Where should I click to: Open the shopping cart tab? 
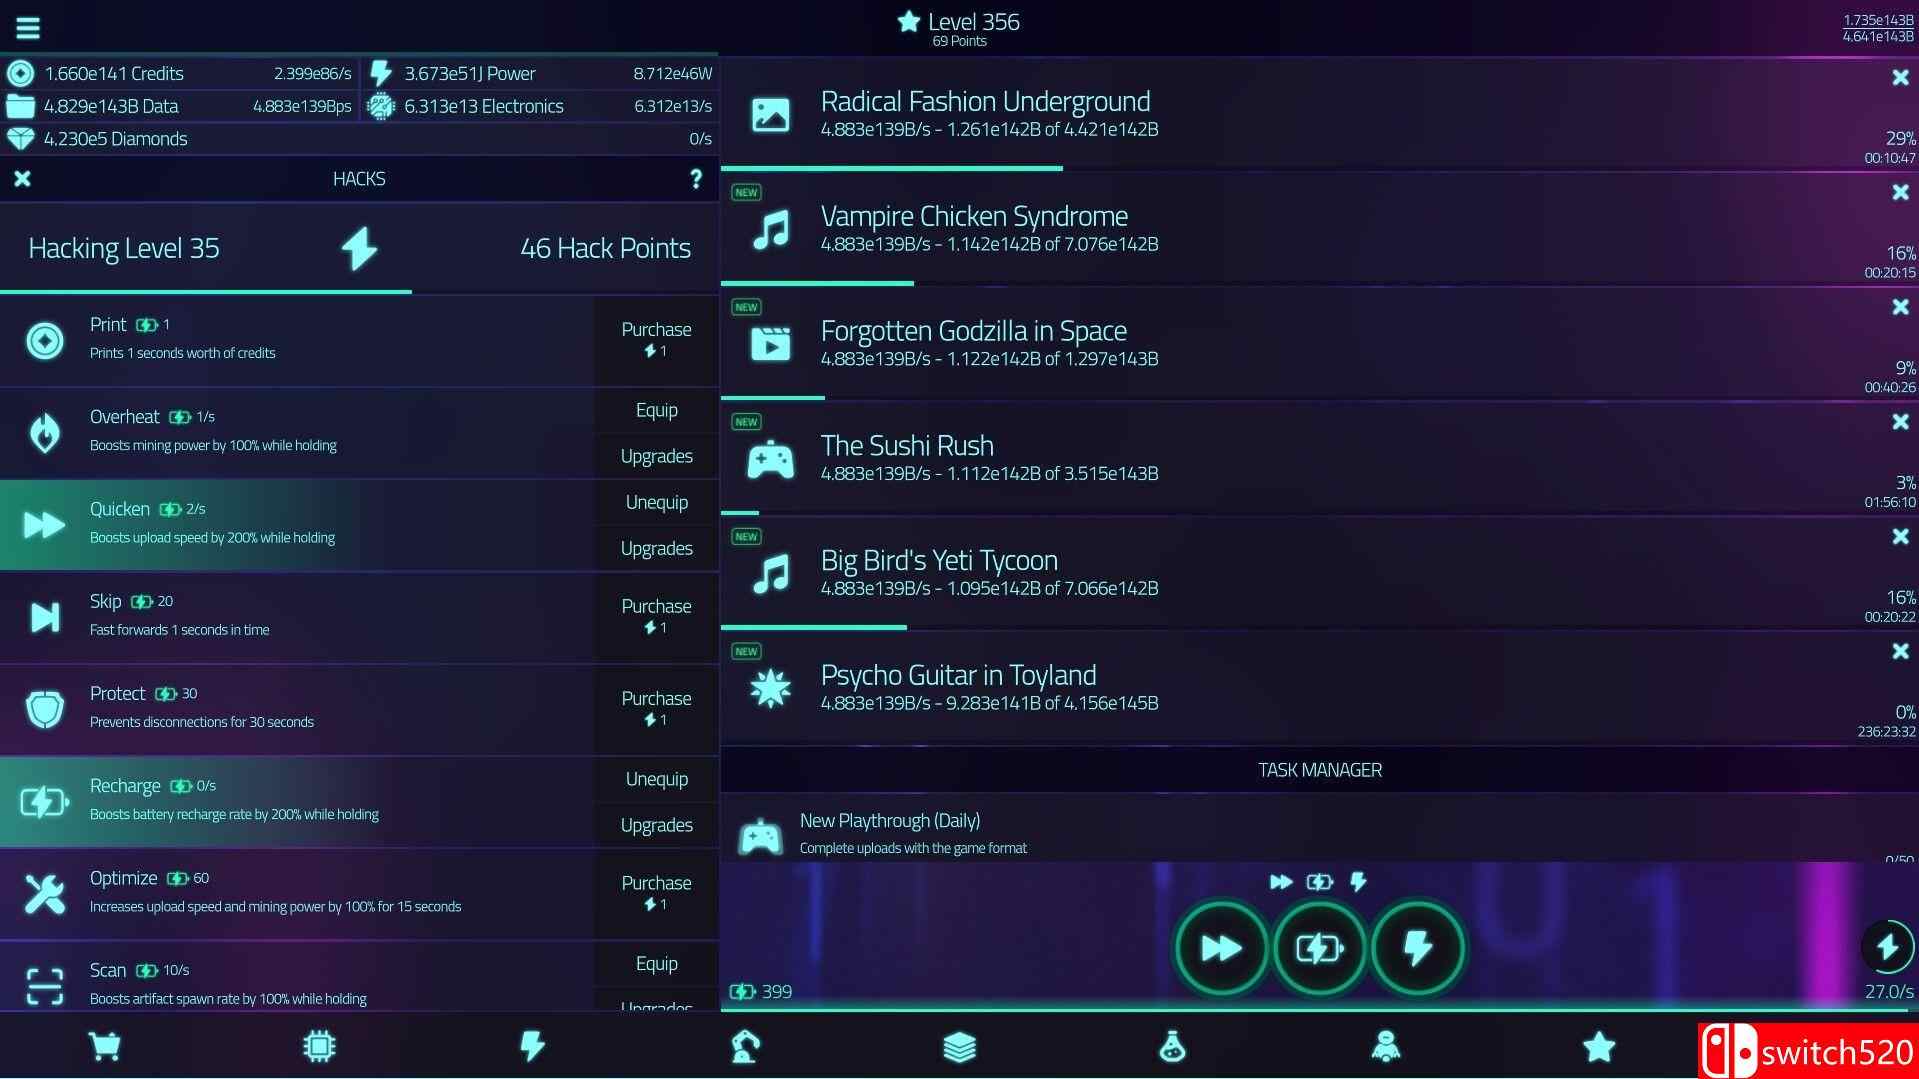105,1046
